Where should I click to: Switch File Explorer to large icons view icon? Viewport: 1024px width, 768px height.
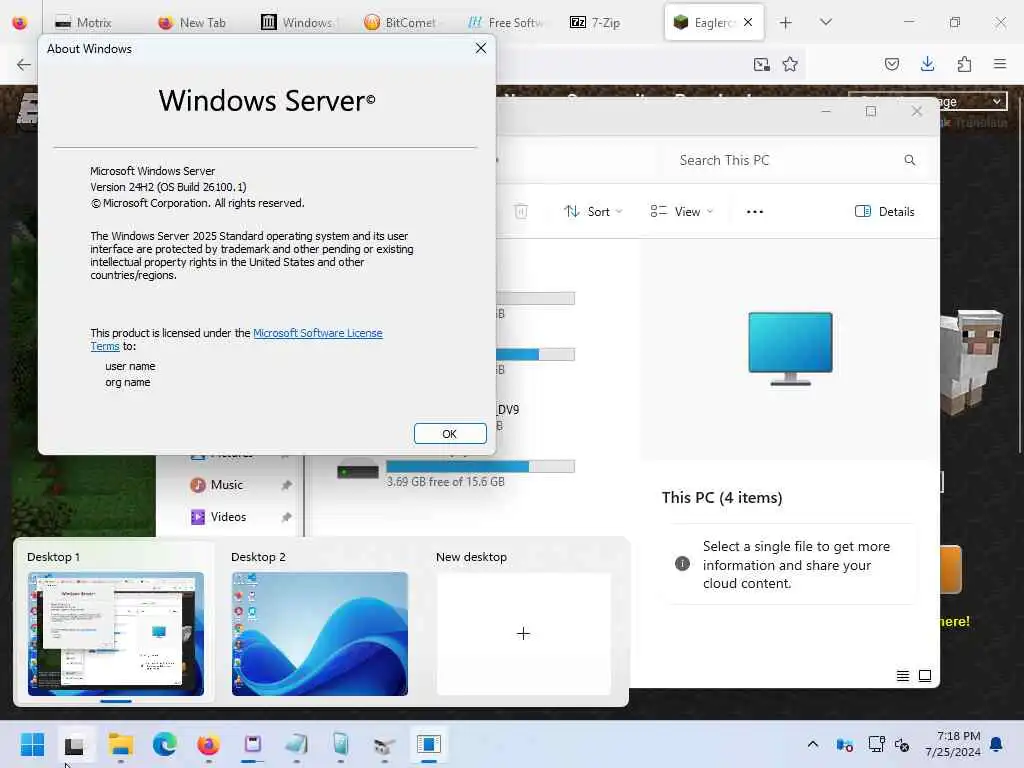pyautogui.click(x=925, y=676)
